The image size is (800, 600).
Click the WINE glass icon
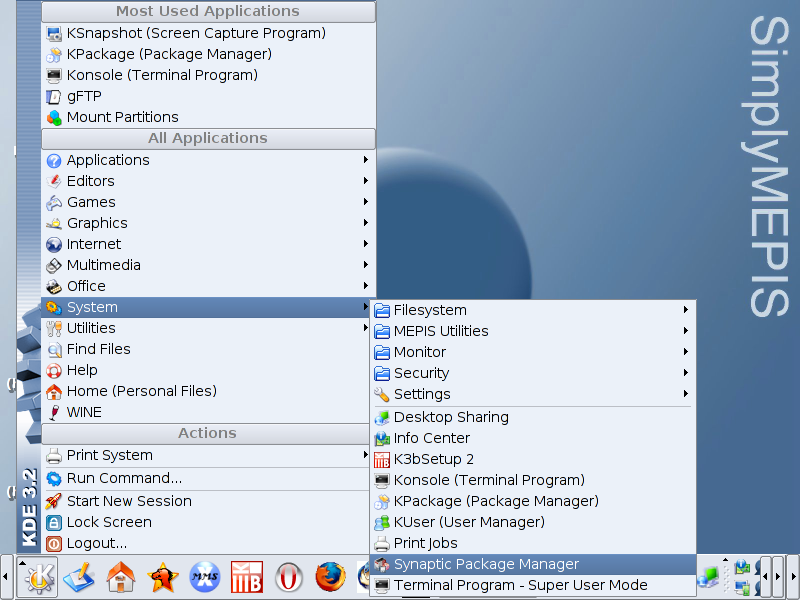54,412
